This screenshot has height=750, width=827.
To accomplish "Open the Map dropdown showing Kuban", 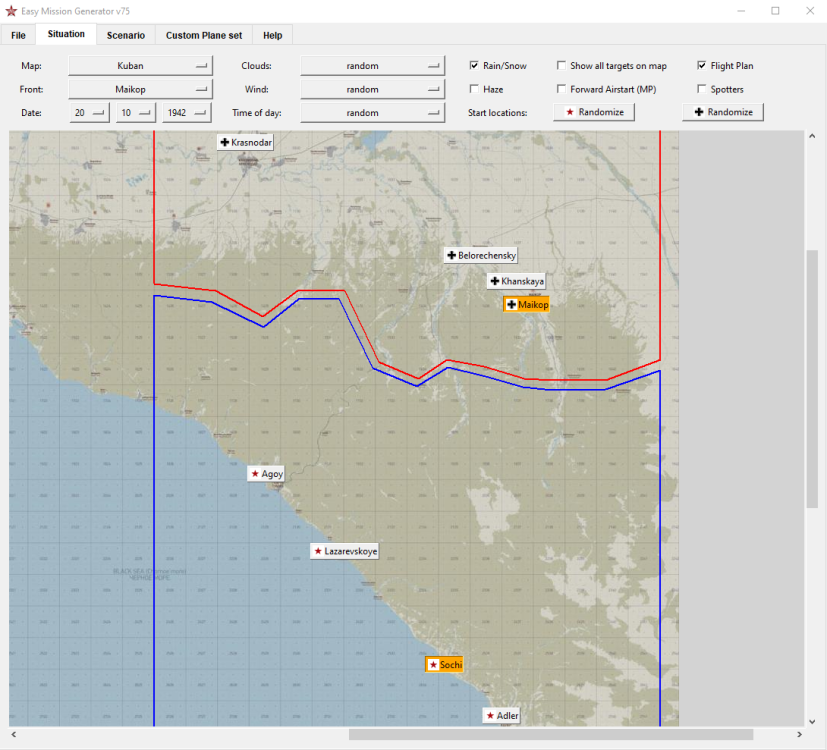I will click(x=140, y=66).
